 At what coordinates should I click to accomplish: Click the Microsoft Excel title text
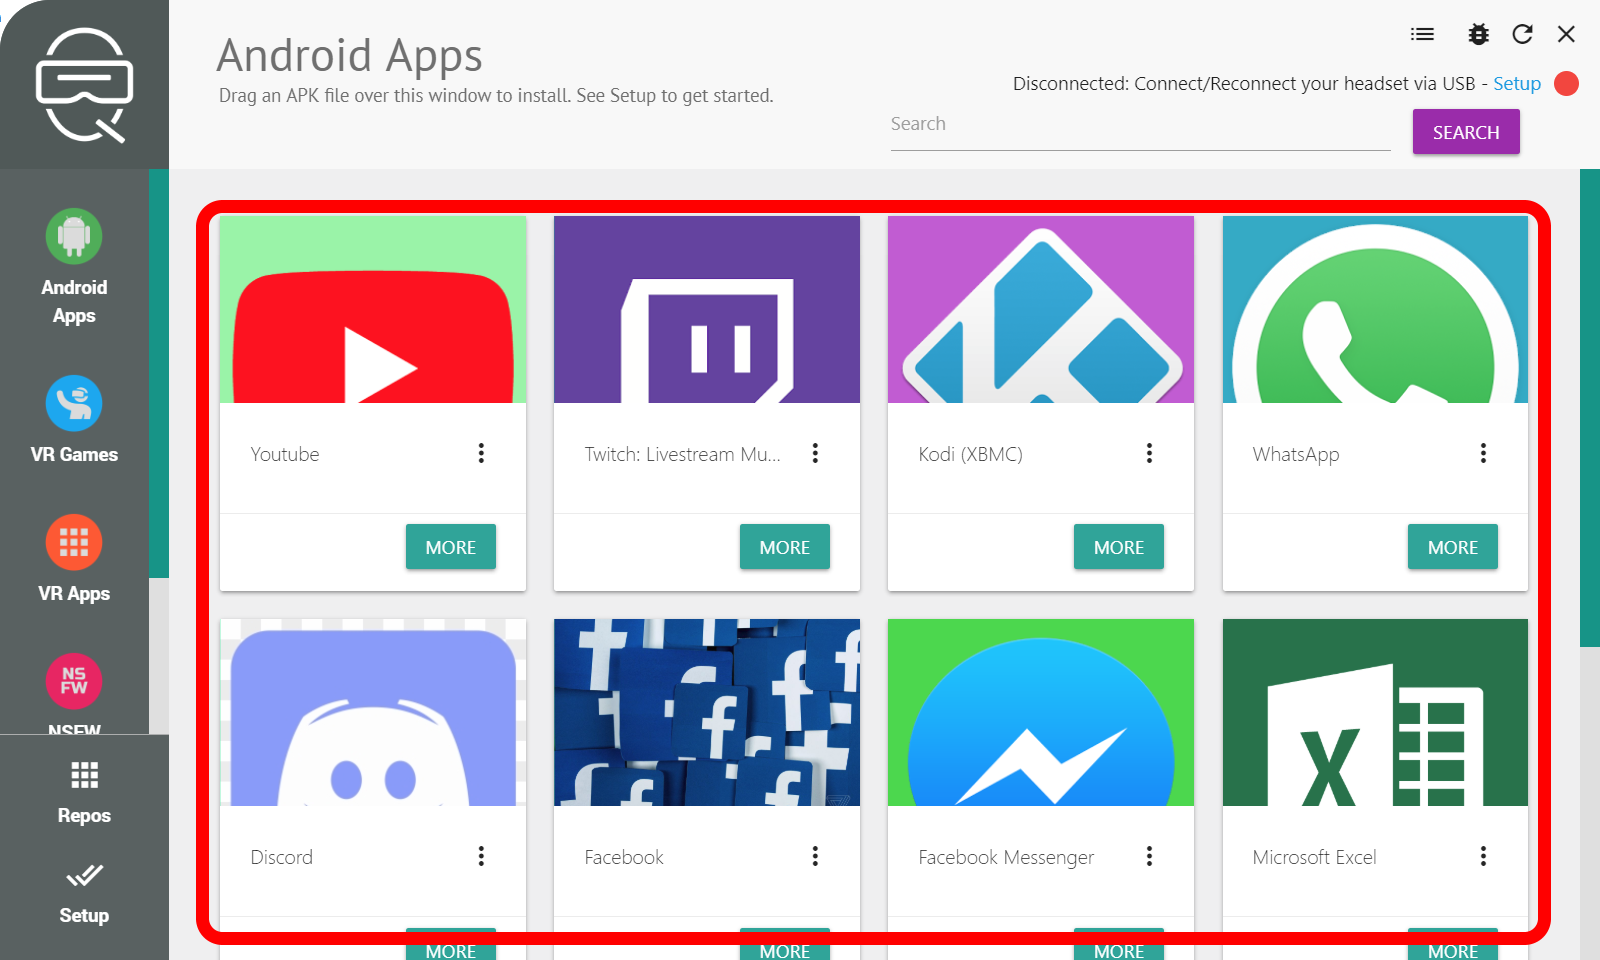click(1314, 857)
